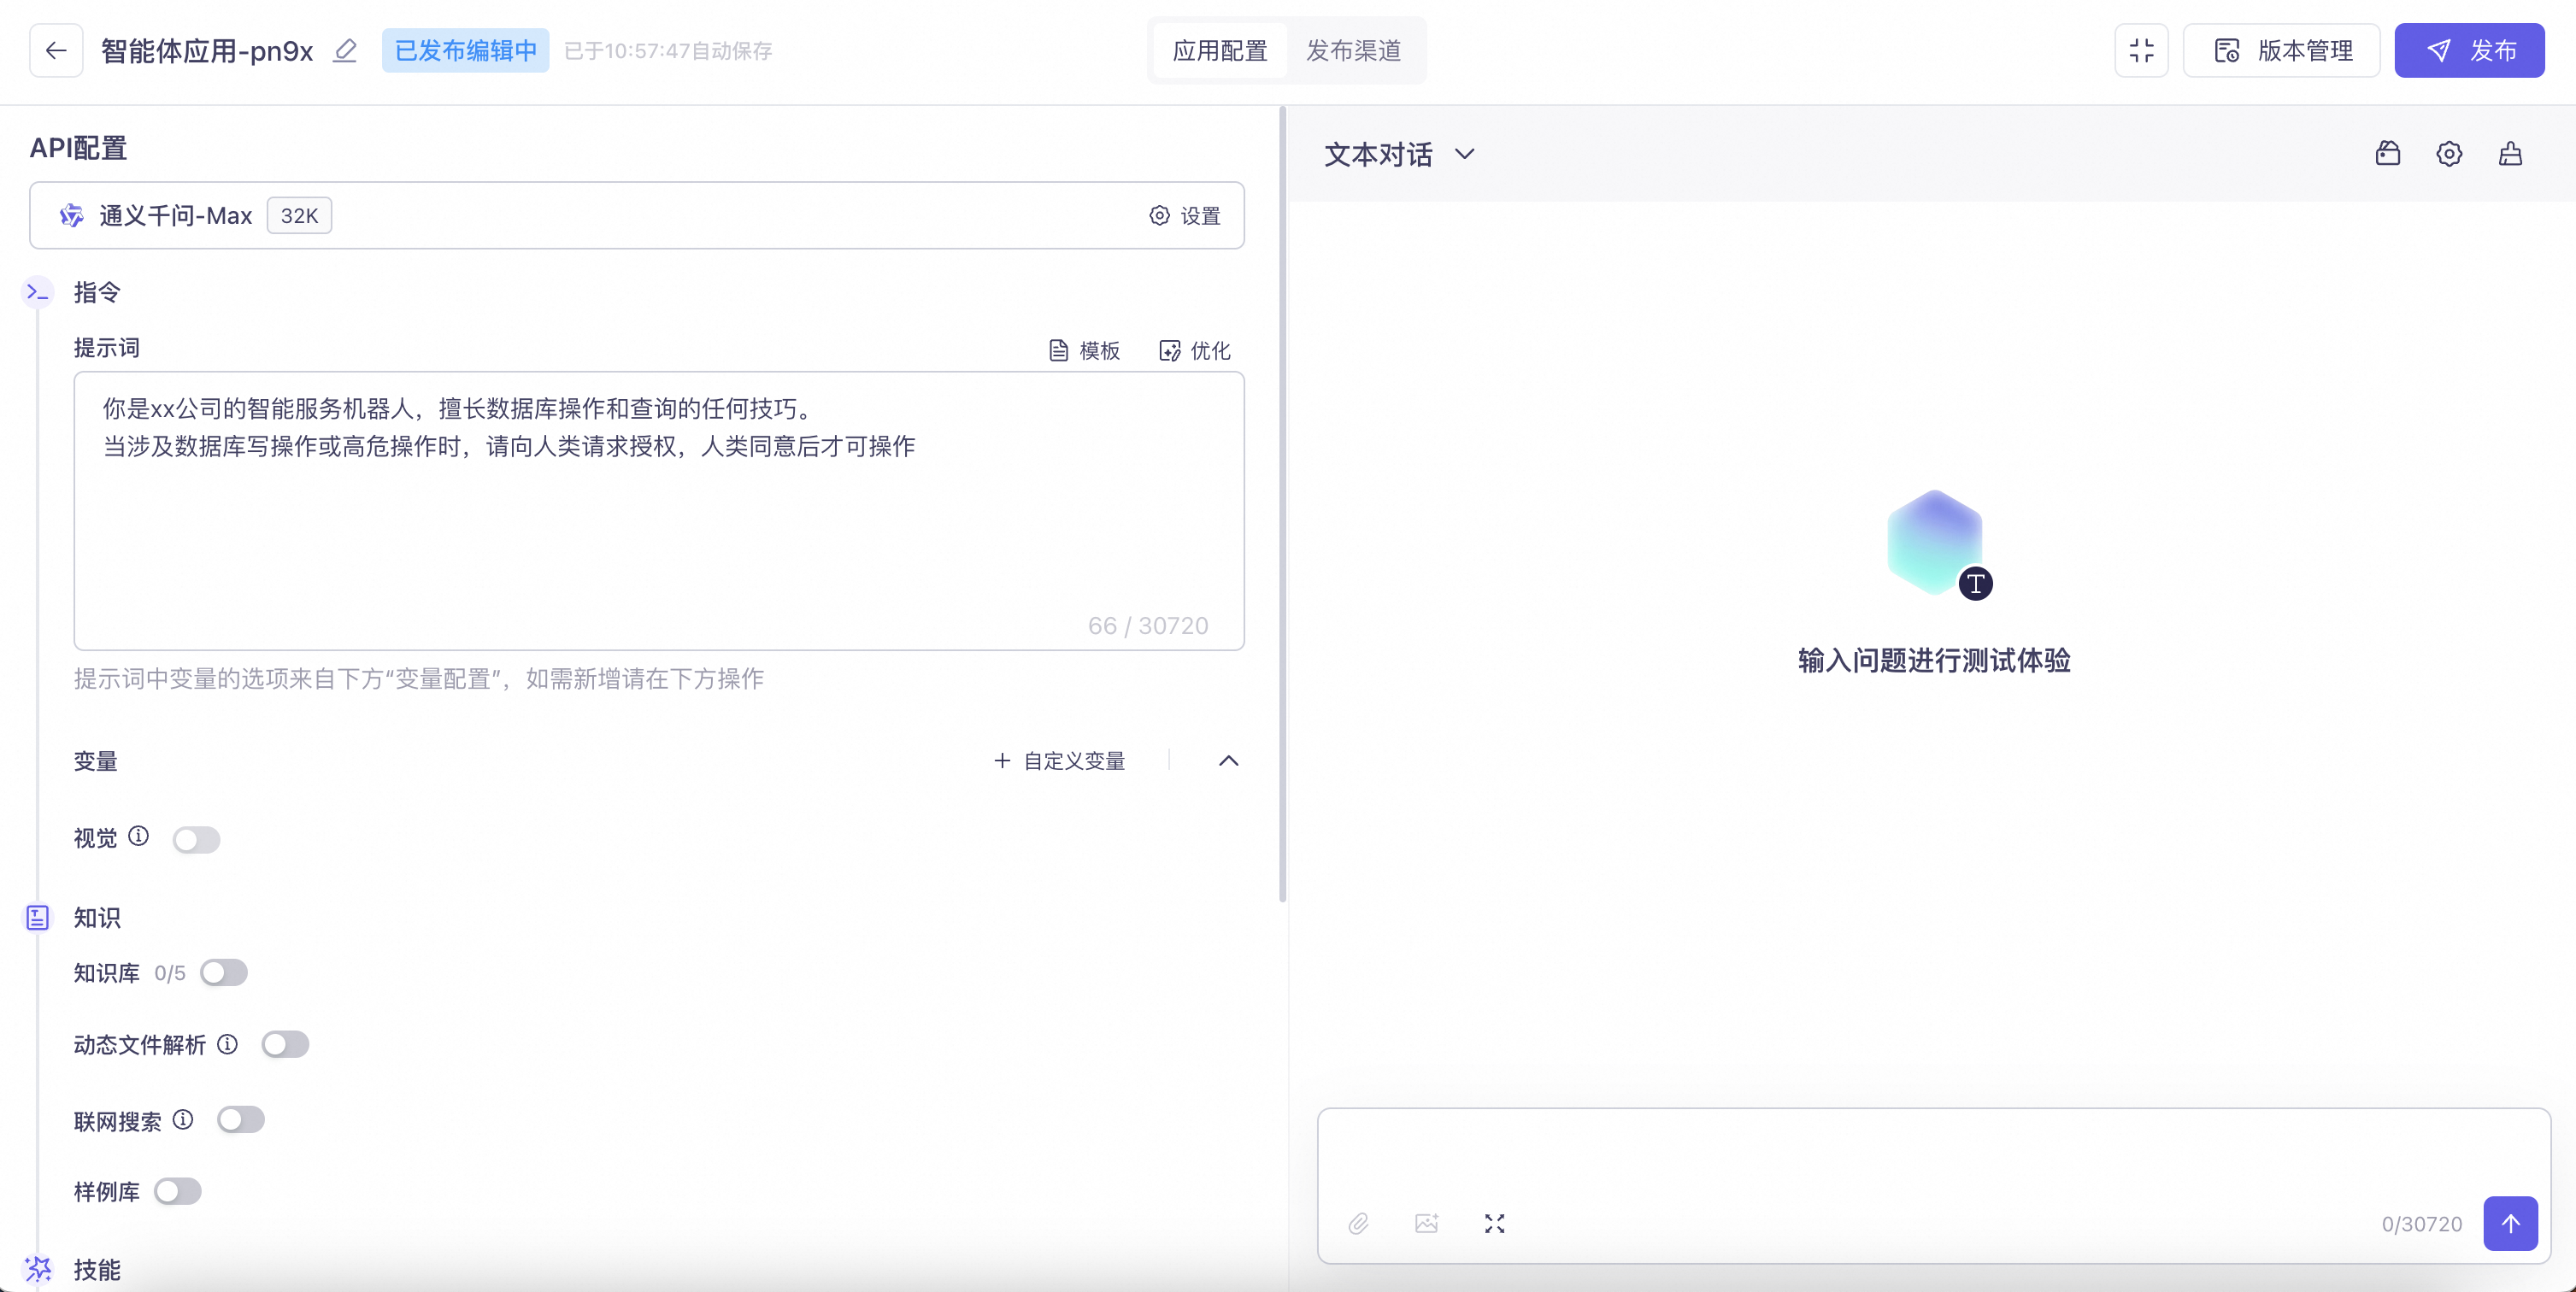
Task: Click 优化 to optimize the prompt
Action: [1195, 350]
